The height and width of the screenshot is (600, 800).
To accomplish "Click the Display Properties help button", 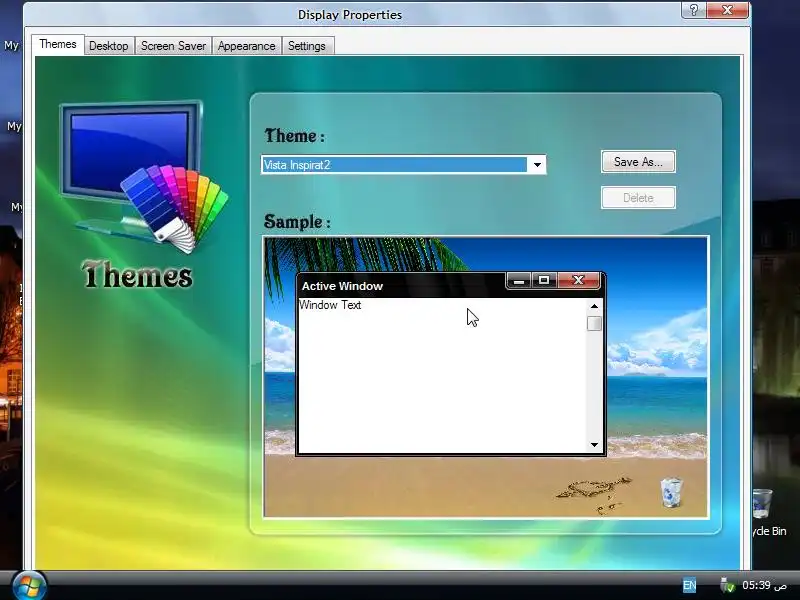I will click(x=694, y=10).
